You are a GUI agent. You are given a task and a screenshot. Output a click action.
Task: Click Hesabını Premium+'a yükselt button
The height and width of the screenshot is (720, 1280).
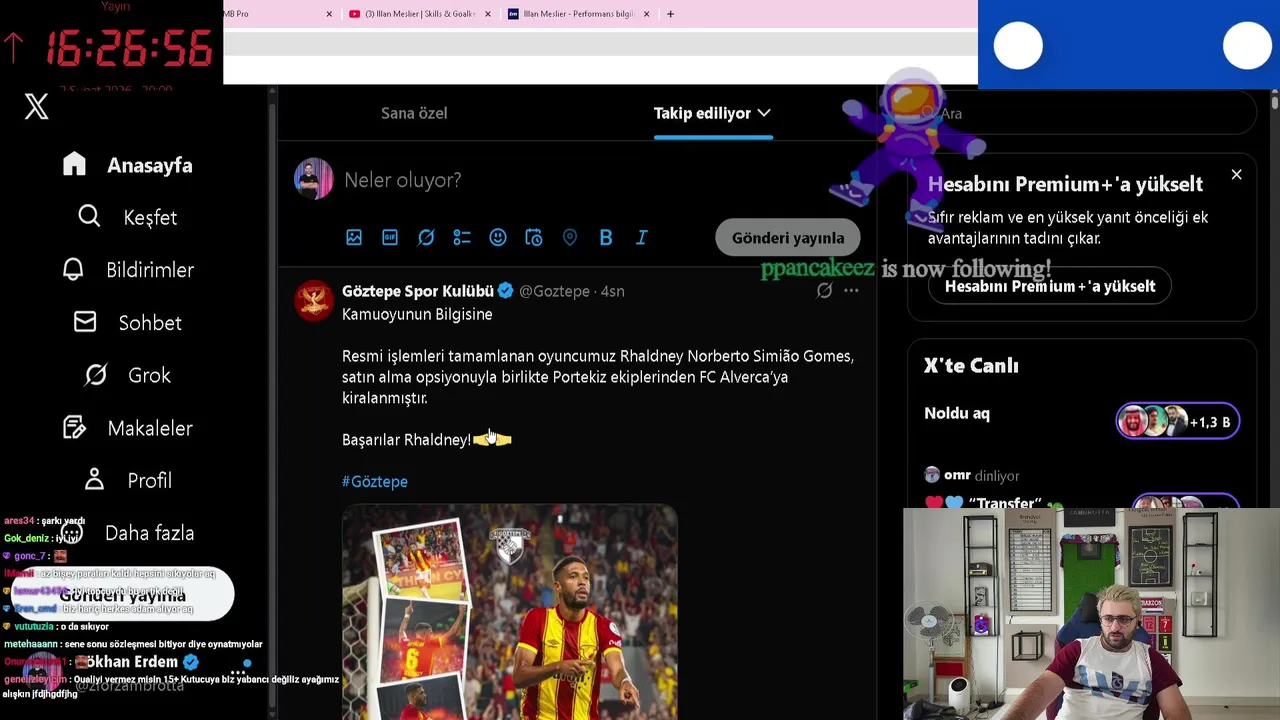[x=1050, y=286]
